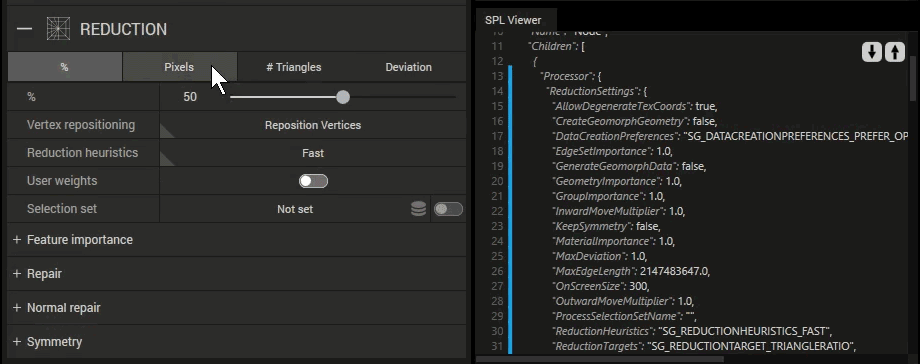Click the "MaterialImportance" line
920x364 pixels.
point(613,241)
